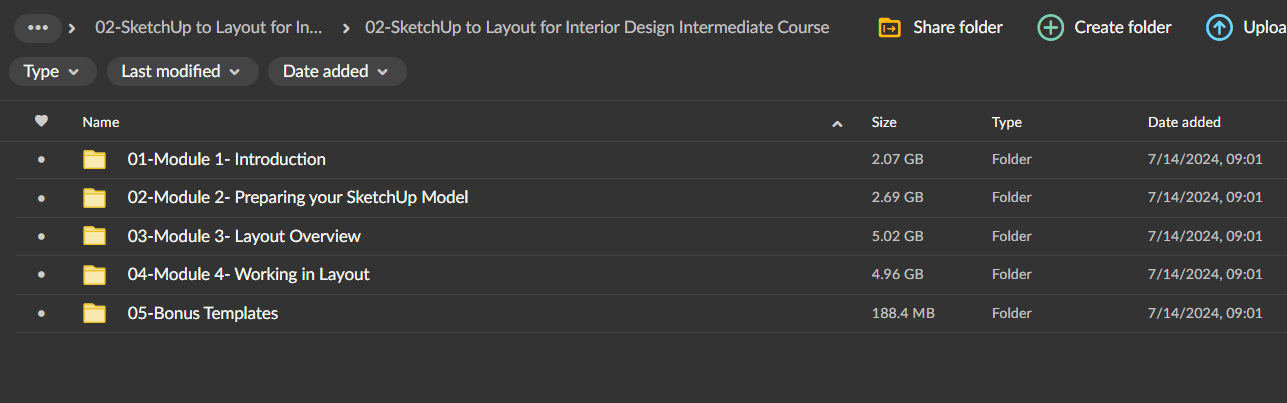Expand the Last modified filter dropdown
Image resolution: width=1287 pixels, height=403 pixels.
(181, 72)
